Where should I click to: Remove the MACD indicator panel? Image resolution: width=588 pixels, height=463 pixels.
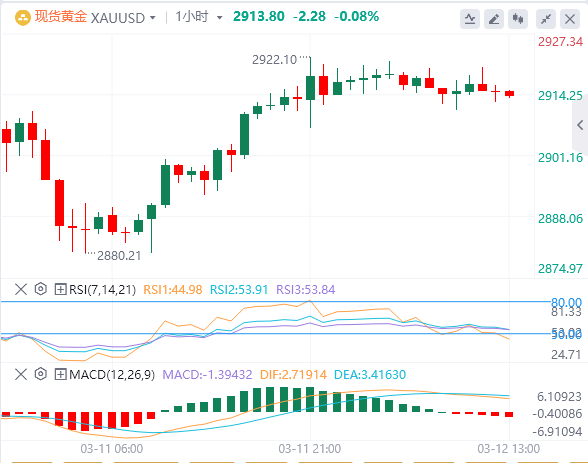tap(21, 374)
